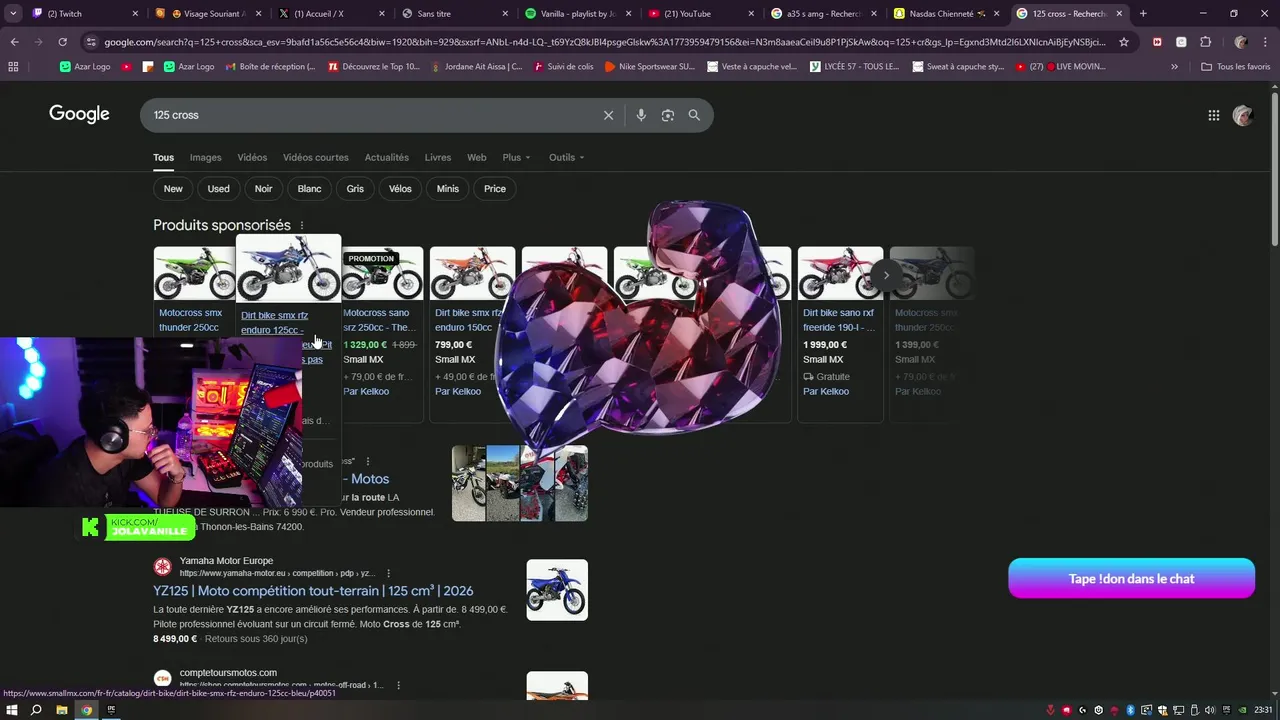Viewport: 1280px width, 720px height.
Task: Switch to the YouTube tab
Action: coord(700,14)
